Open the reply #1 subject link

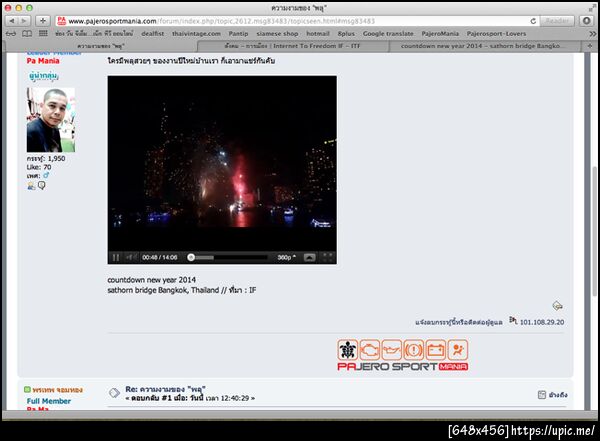(x=165, y=389)
